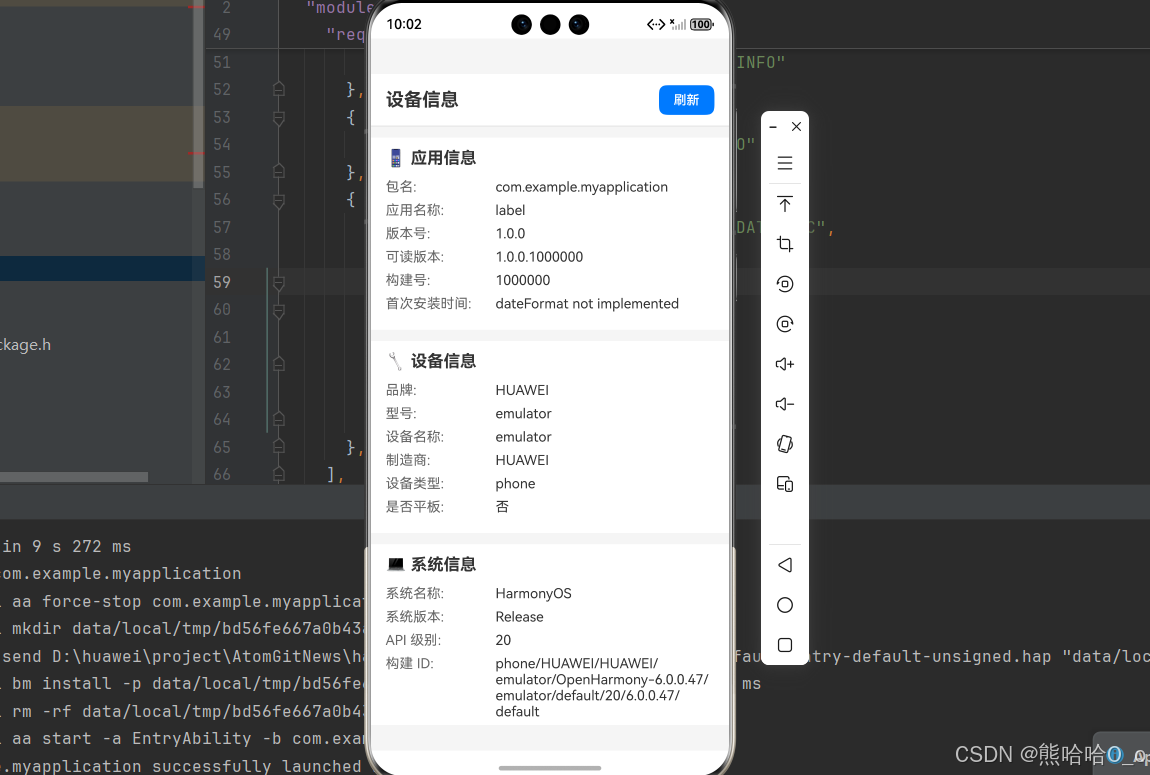Screen dimensions: 1150x775
Task: Click the build ID value text
Action: click(602, 687)
